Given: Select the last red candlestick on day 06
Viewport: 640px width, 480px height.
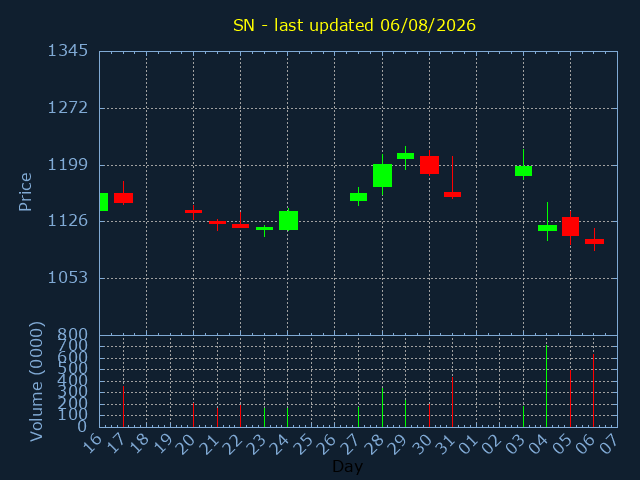Looking at the screenshot, I should (594, 242).
